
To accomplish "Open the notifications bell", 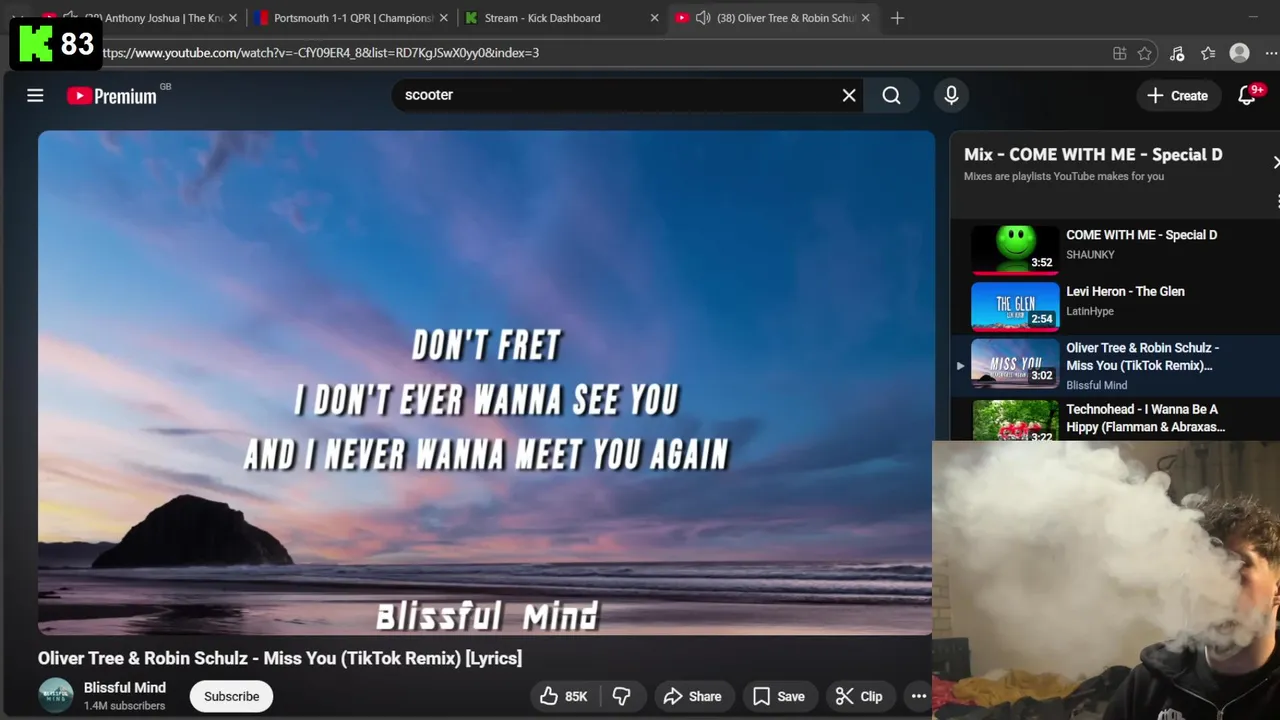I will pyautogui.click(x=1247, y=95).
